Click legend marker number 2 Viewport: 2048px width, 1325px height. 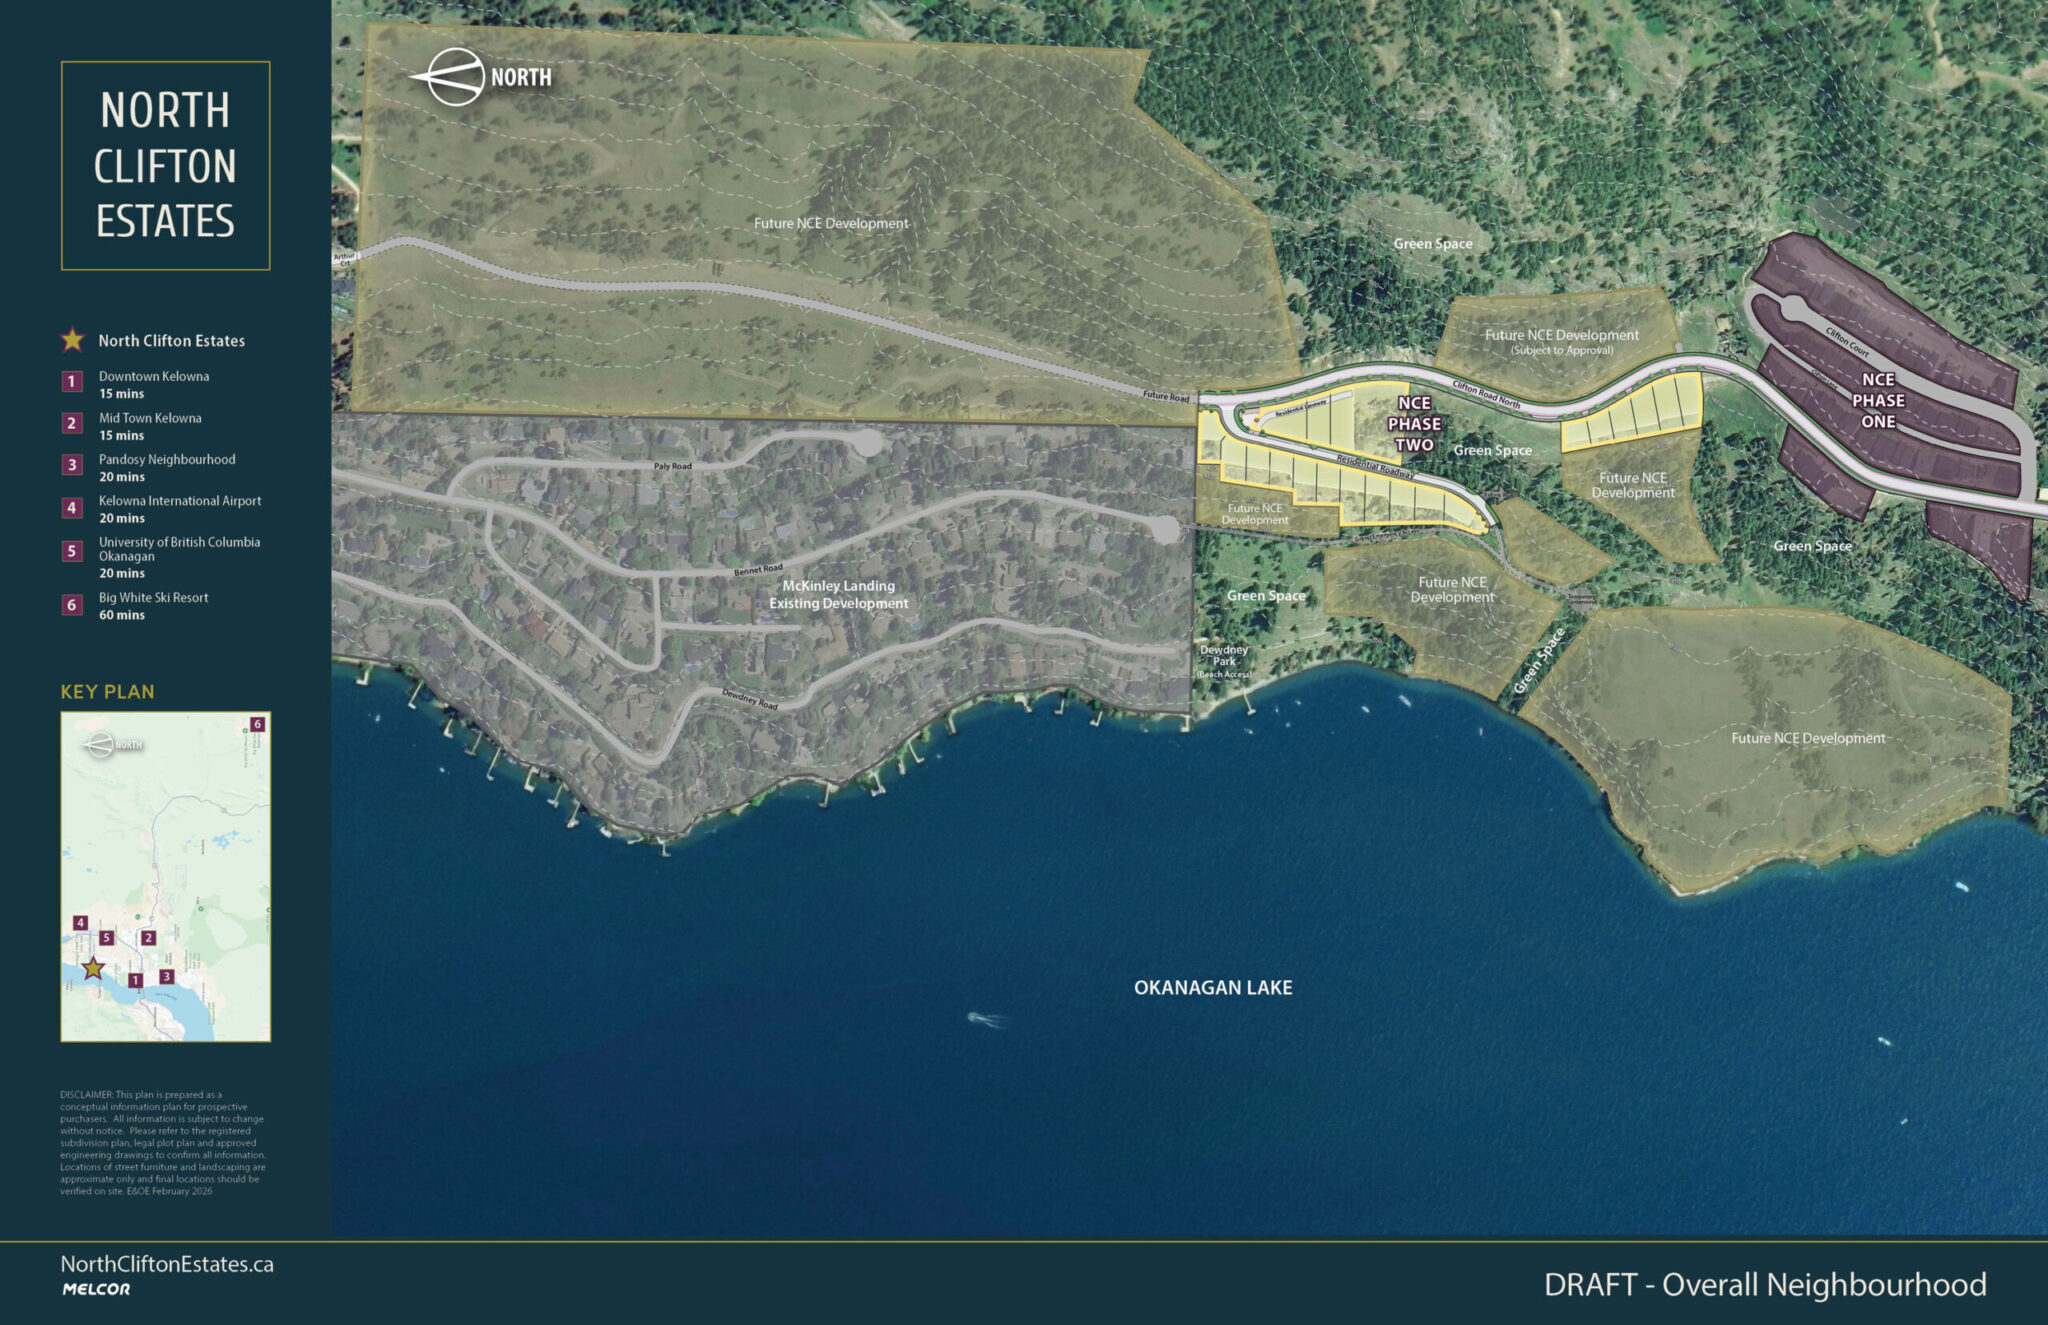coord(72,423)
